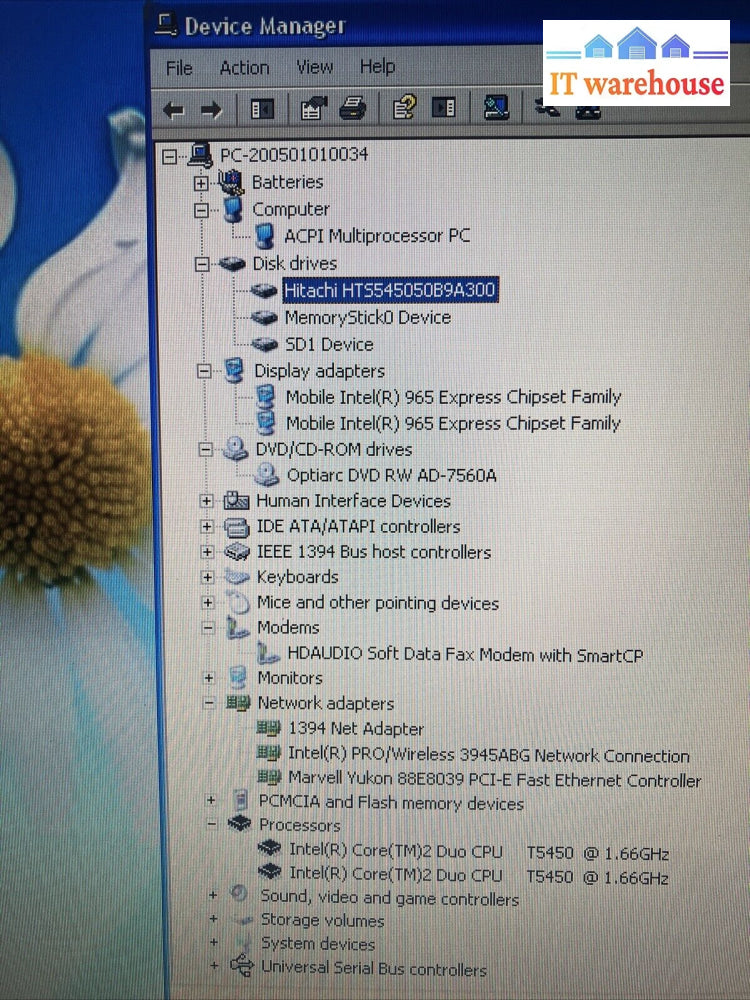Image resolution: width=750 pixels, height=1000 pixels.
Task: Click the Batteries category icon
Action: click(x=231, y=182)
